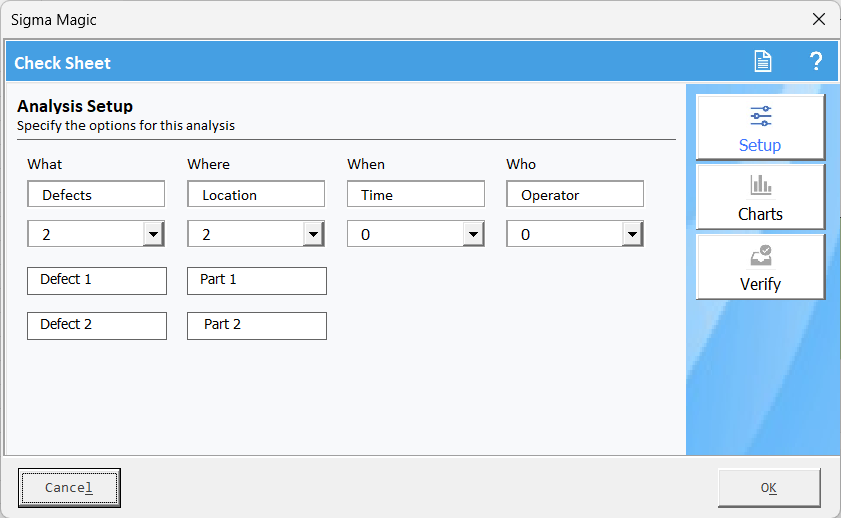Confirm with the OK button

[768, 488]
